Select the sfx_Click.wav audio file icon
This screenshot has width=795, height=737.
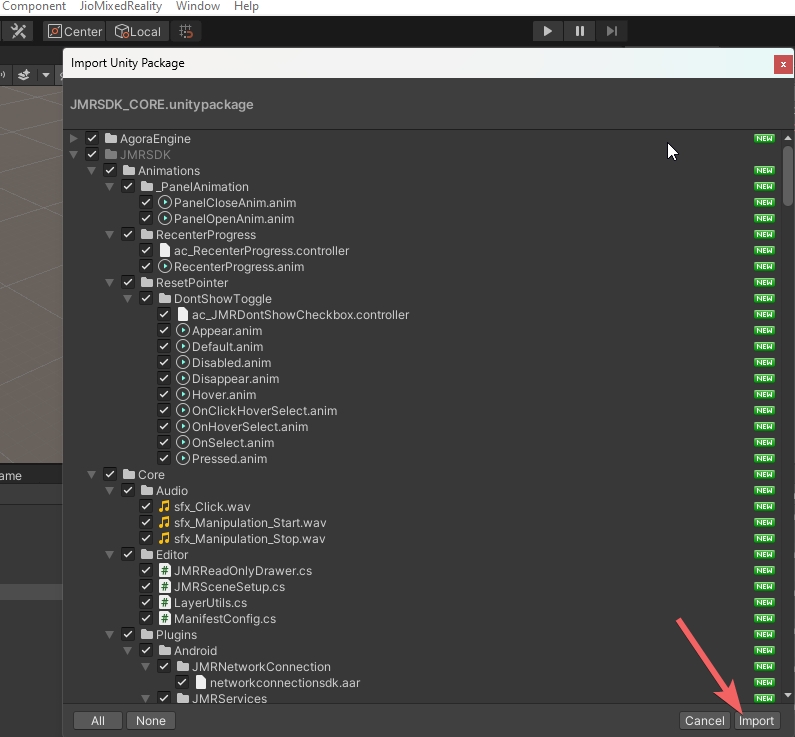point(165,507)
